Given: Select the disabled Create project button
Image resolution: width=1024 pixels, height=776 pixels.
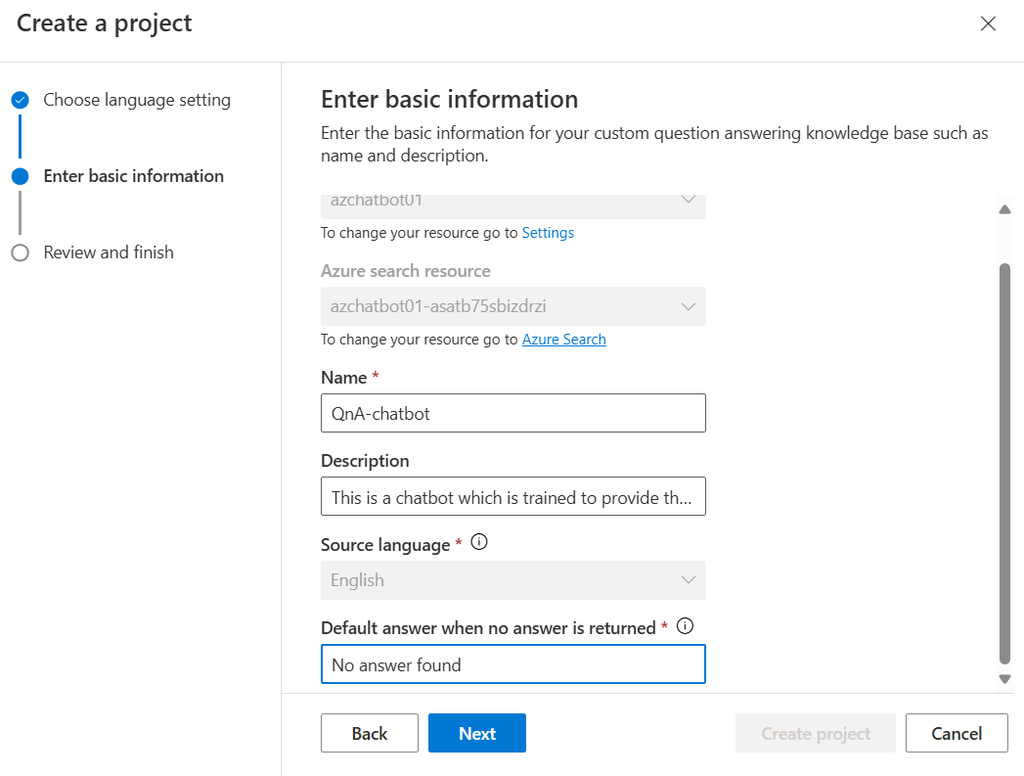Looking at the screenshot, I should click(x=816, y=733).
